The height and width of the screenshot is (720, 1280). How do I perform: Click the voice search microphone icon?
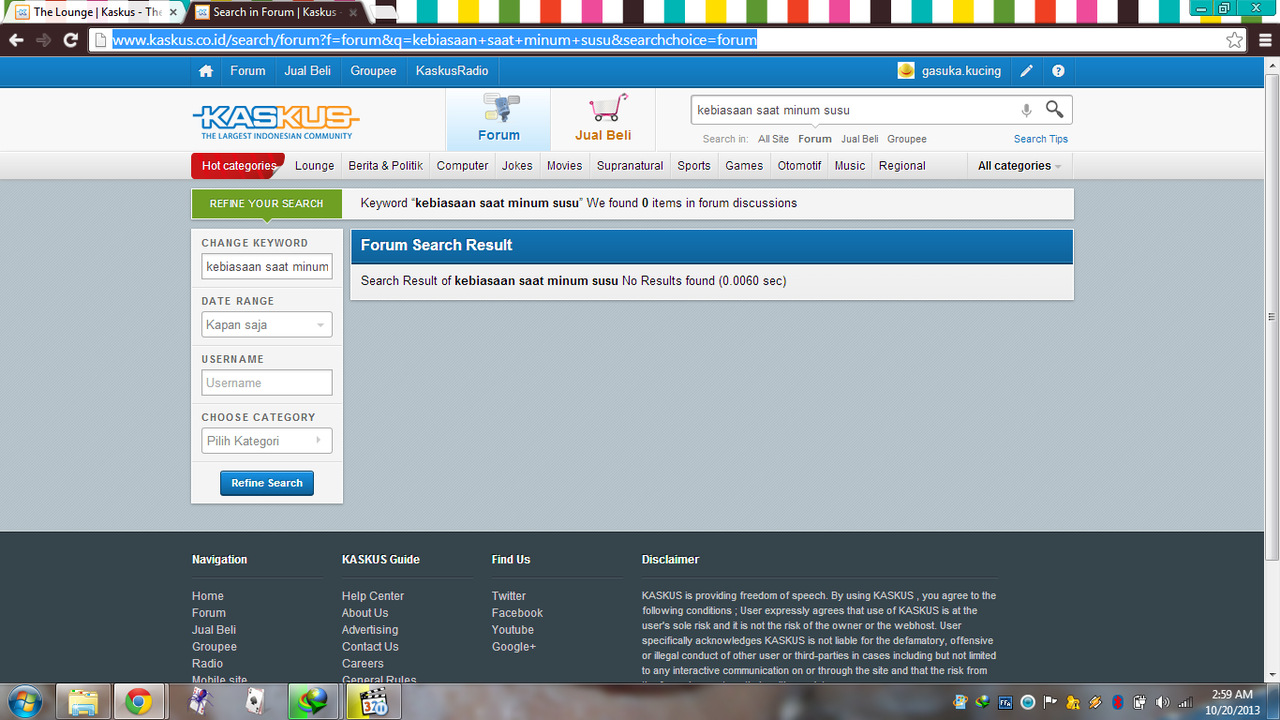[x=1026, y=110]
